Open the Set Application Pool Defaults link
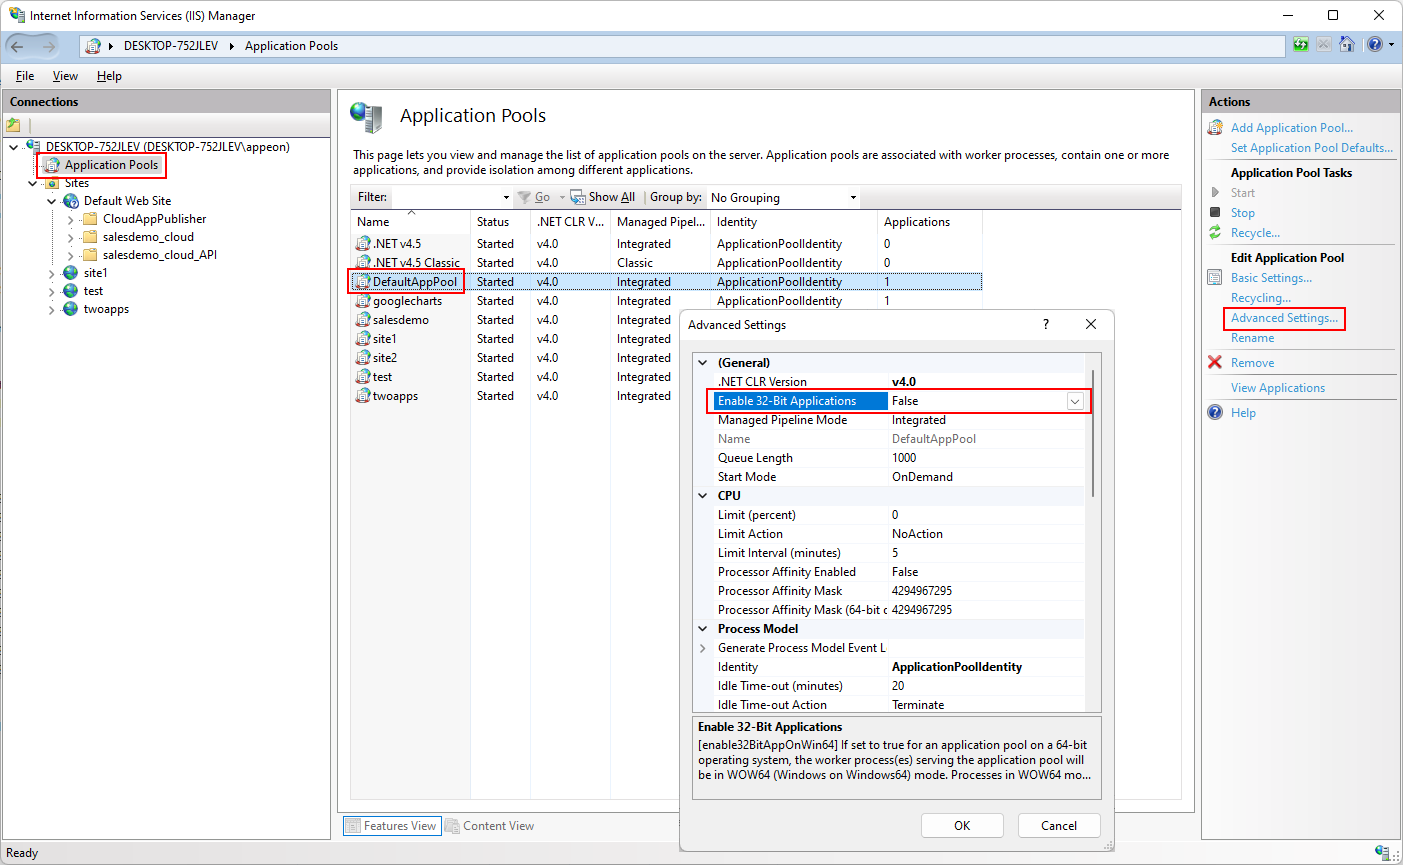 (1311, 148)
